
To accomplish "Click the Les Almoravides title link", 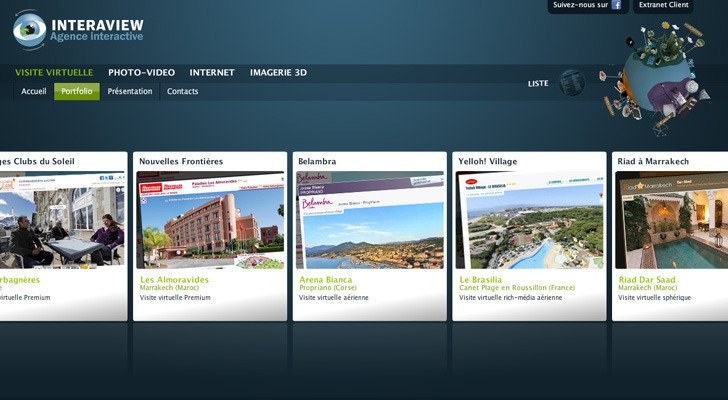I will (x=176, y=280).
